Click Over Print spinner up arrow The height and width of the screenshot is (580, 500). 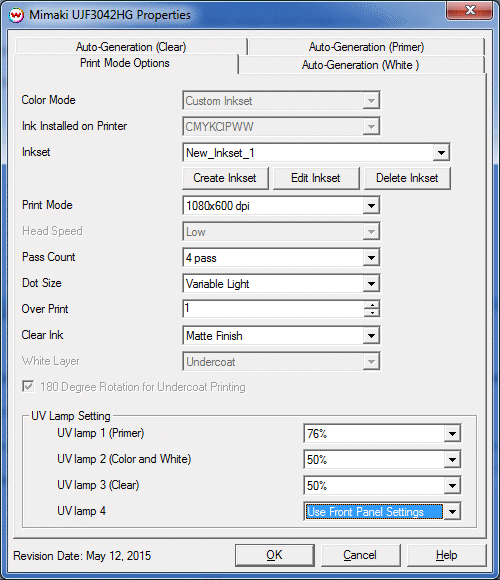click(372, 305)
